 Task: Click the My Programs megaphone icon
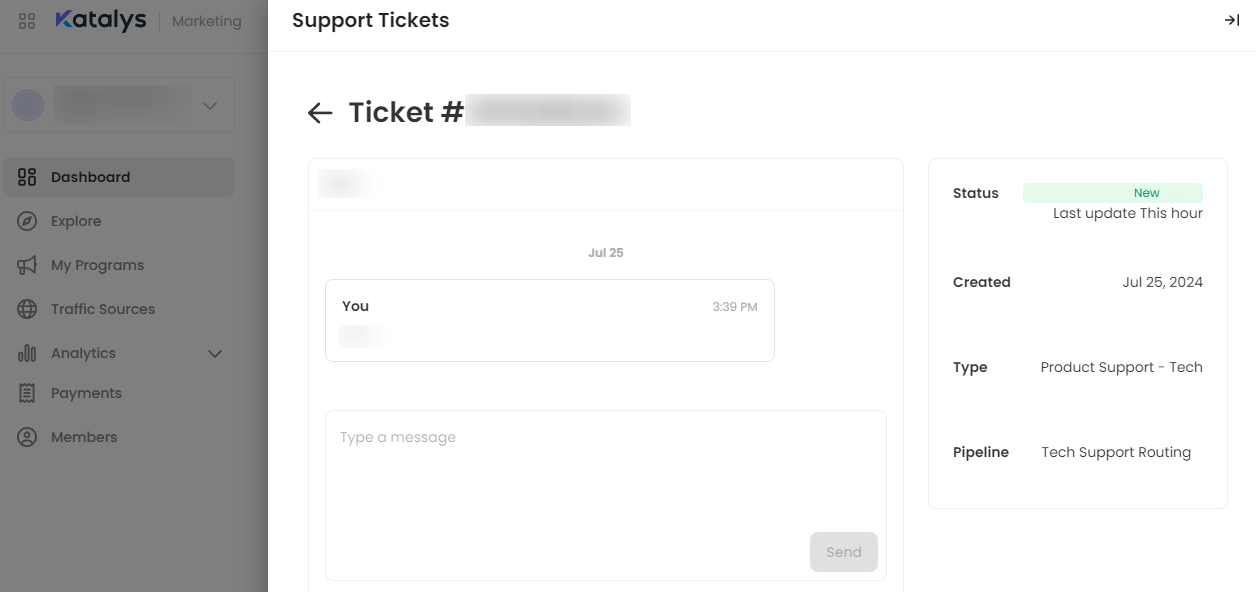27,265
